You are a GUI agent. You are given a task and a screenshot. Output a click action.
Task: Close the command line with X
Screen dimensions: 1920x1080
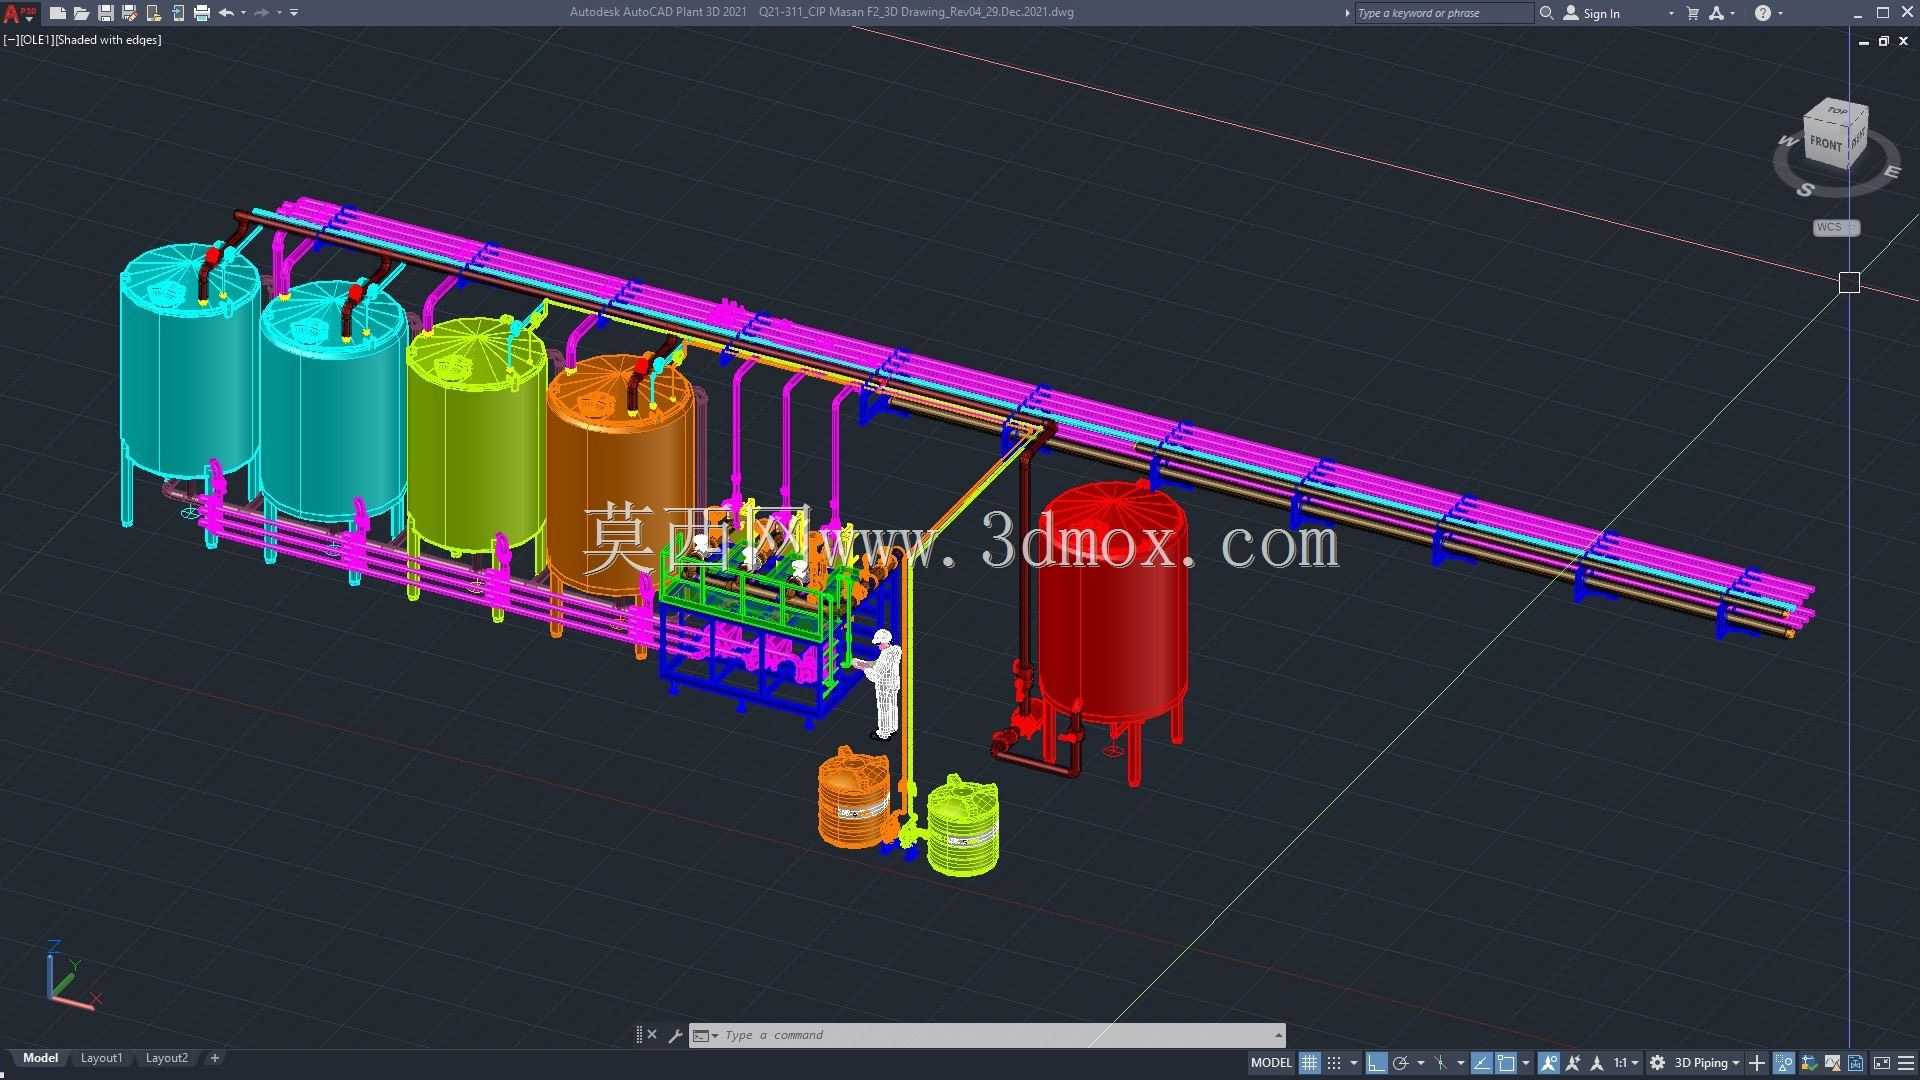click(x=652, y=1035)
